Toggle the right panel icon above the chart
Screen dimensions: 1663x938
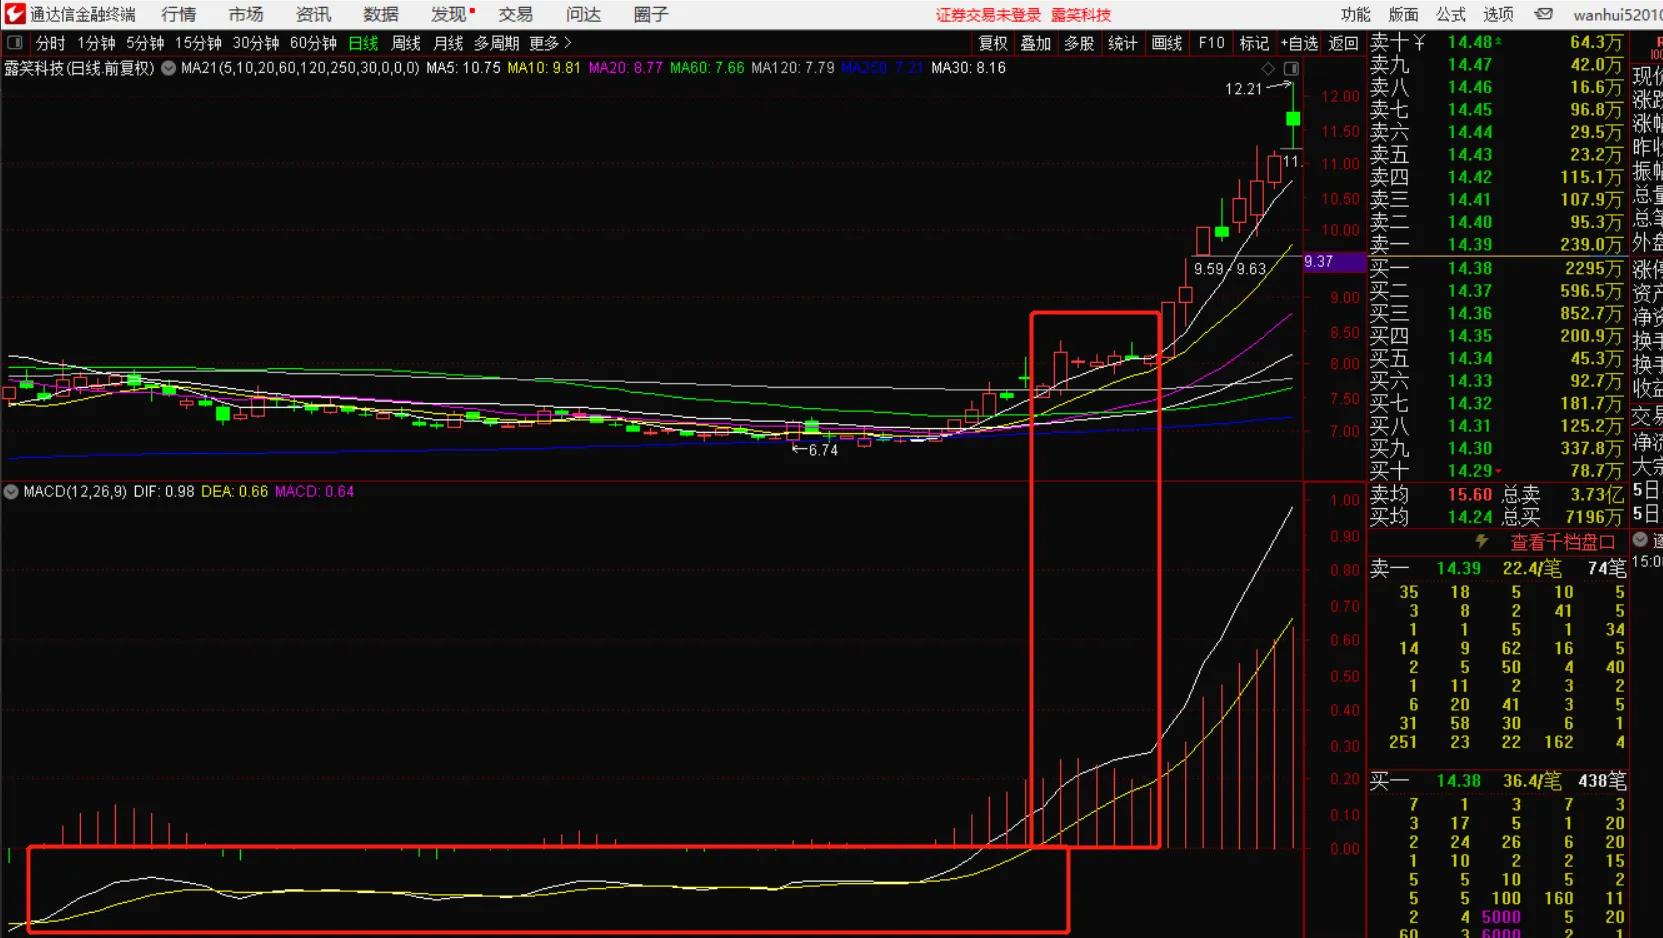1291,68
